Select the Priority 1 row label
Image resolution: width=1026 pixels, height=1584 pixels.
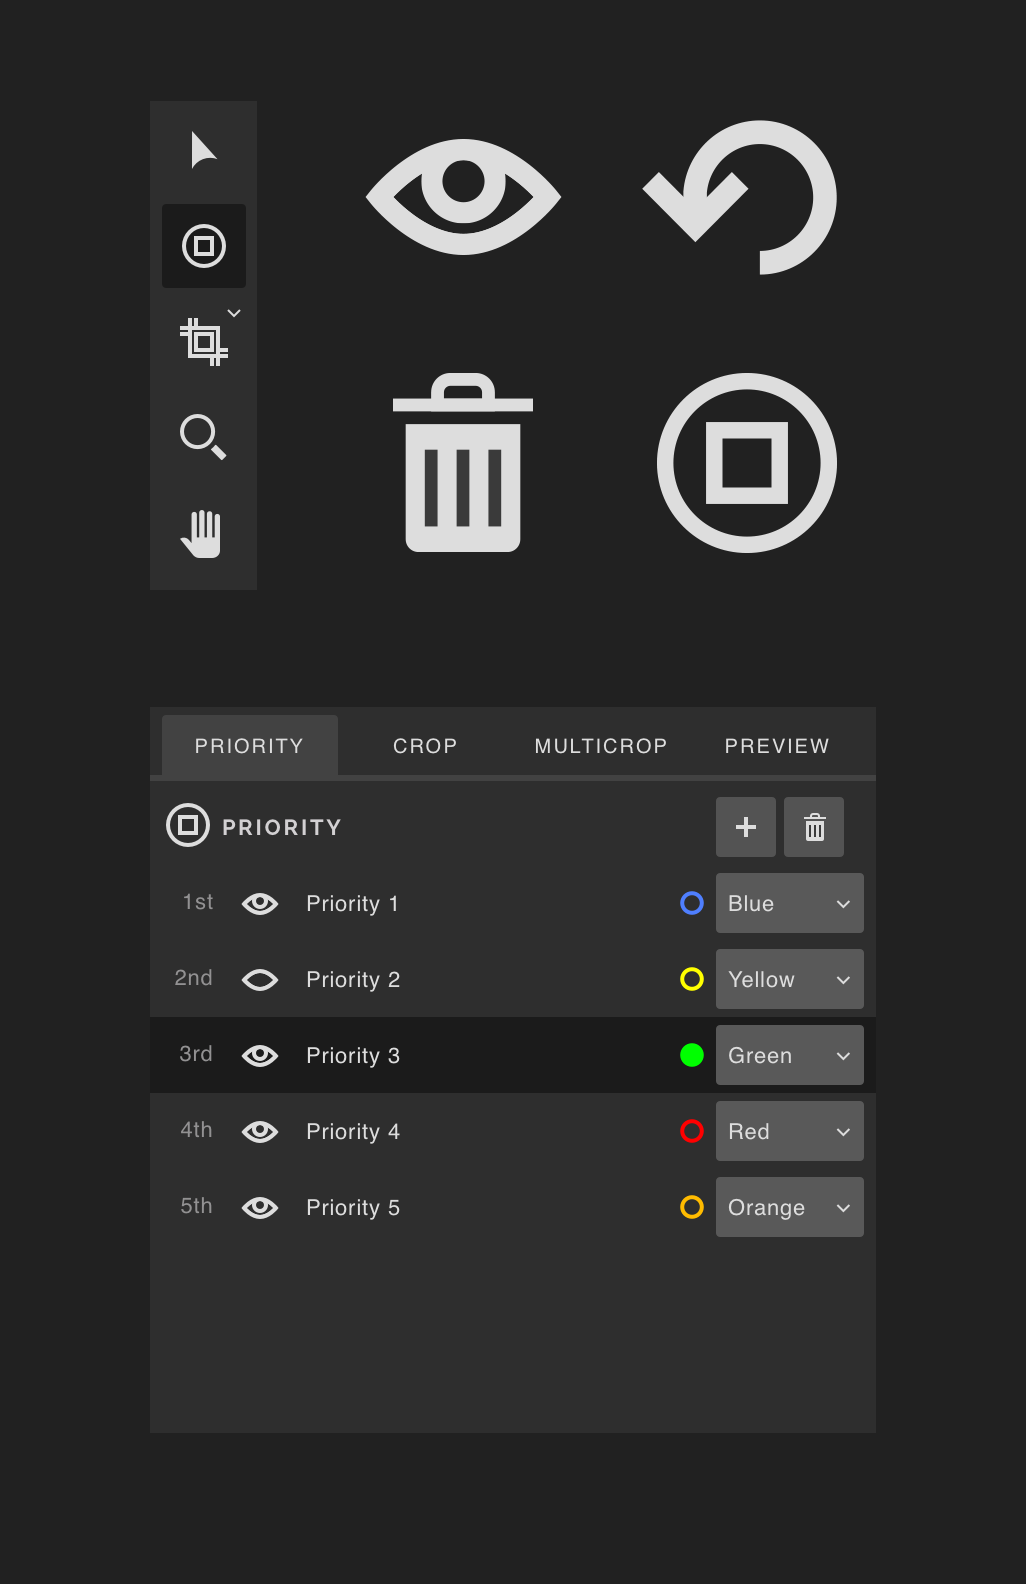[353, 904]
